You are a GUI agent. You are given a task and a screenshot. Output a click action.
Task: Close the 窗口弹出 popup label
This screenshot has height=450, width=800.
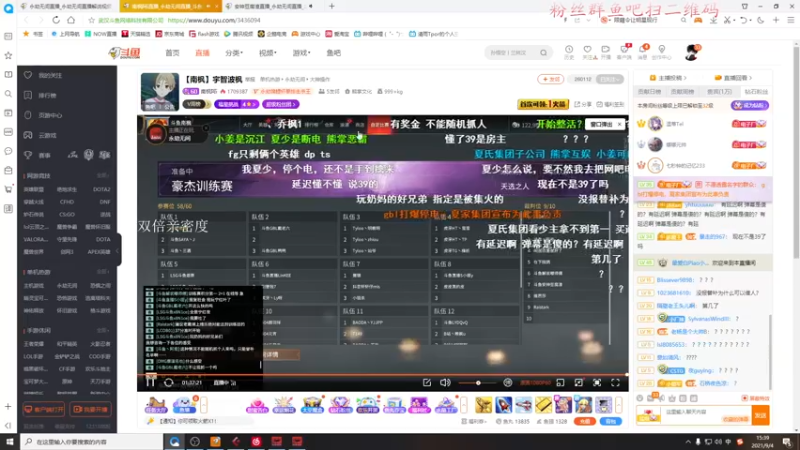coord(619,124)
